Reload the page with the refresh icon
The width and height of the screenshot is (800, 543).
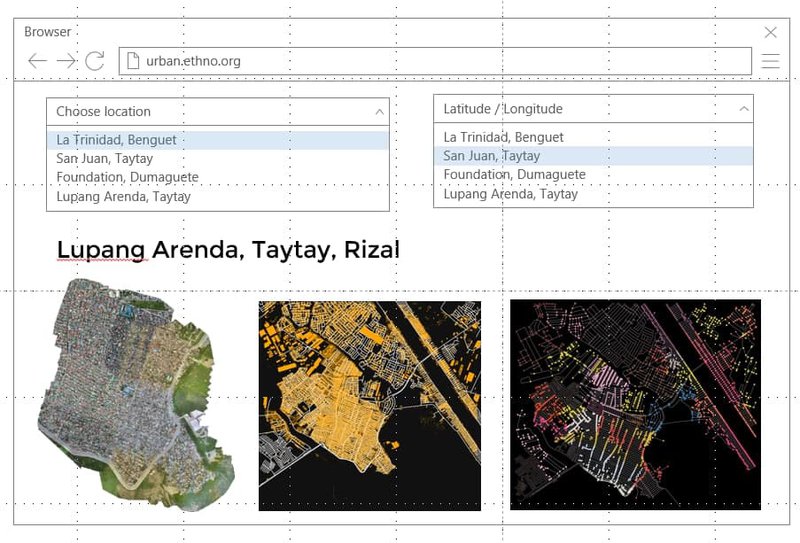[95, 61]
